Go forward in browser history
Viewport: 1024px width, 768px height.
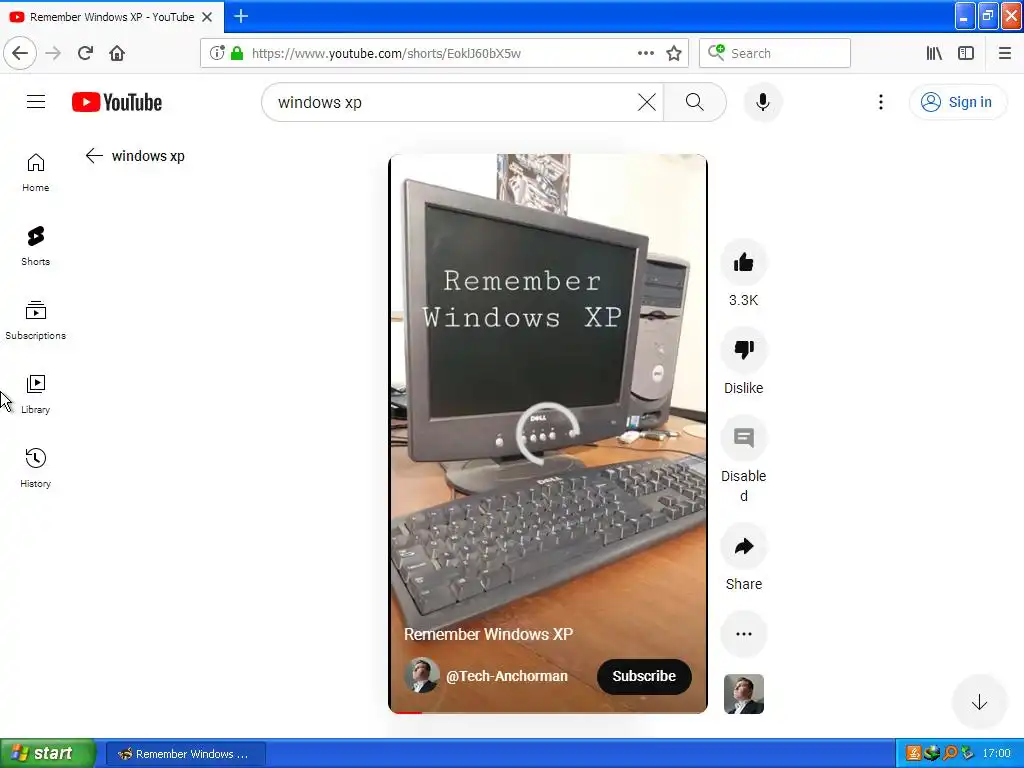point(53,53)
